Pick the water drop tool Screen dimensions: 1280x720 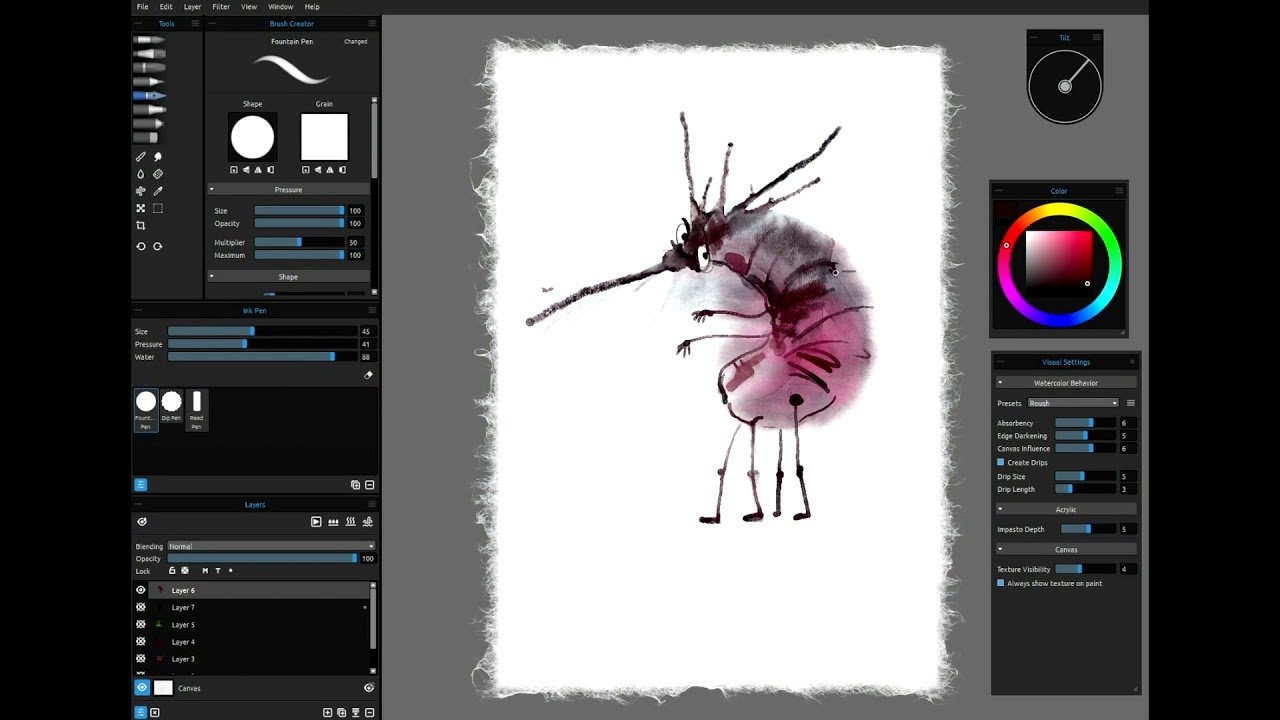[x=141, y=174]
